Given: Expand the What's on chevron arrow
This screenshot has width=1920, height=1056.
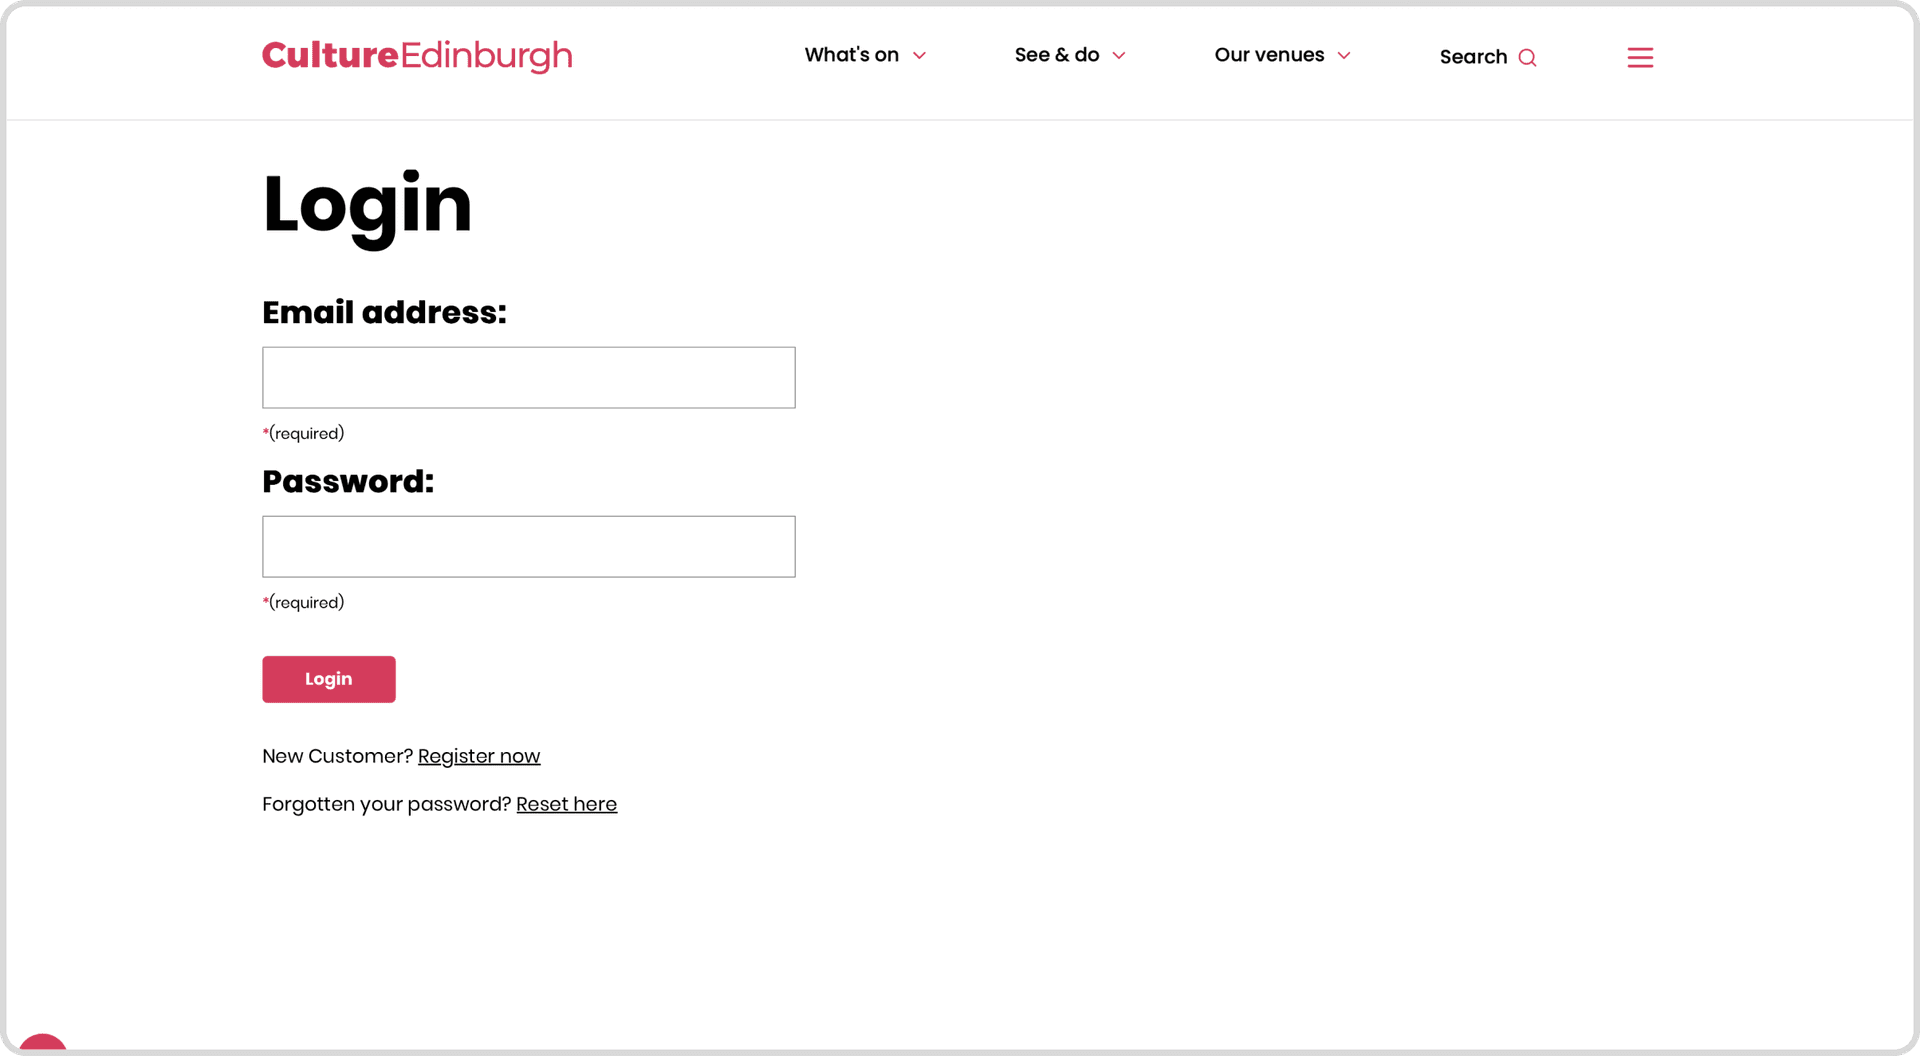Looking at the screenshot, I should [919, 56].
